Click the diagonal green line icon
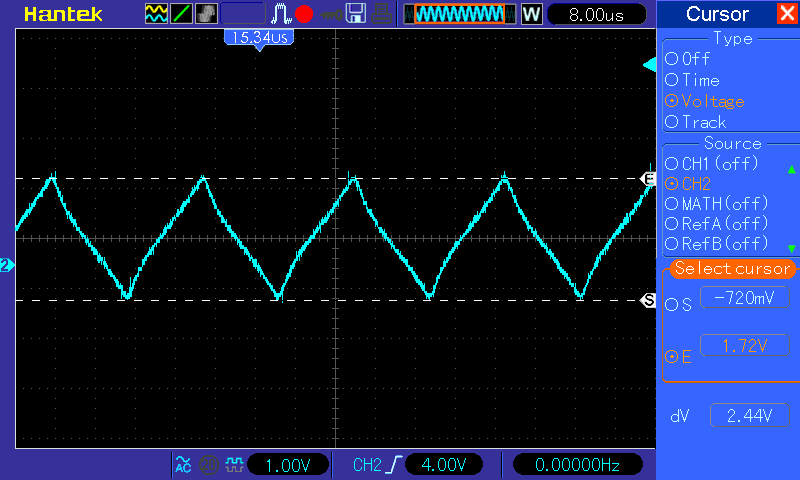Viewport: 800px width, 480px height. [182, 14]
